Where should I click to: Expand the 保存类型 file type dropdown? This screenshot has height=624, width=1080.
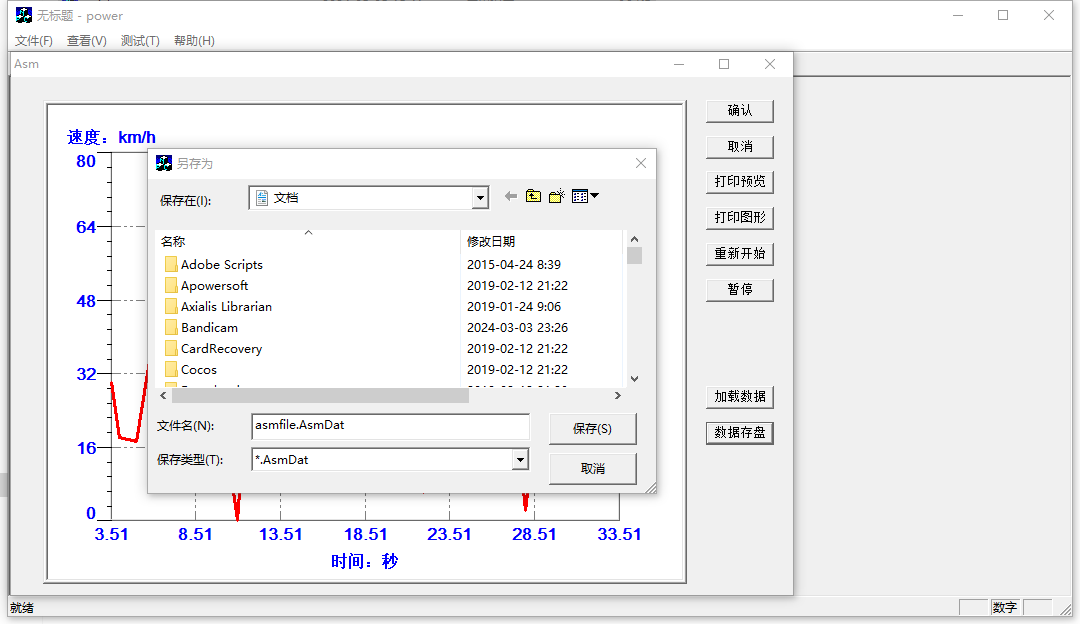tap(519, 460)
